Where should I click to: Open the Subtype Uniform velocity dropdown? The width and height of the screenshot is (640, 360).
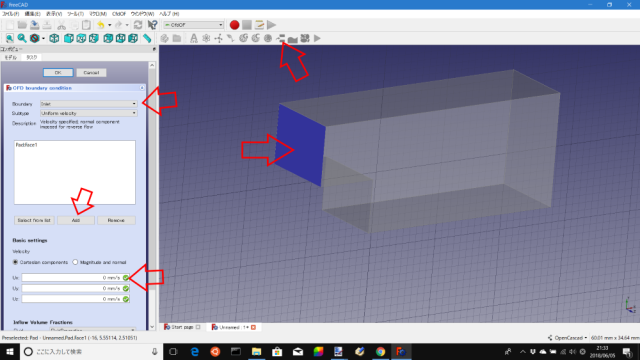click(x=89, y=113)
